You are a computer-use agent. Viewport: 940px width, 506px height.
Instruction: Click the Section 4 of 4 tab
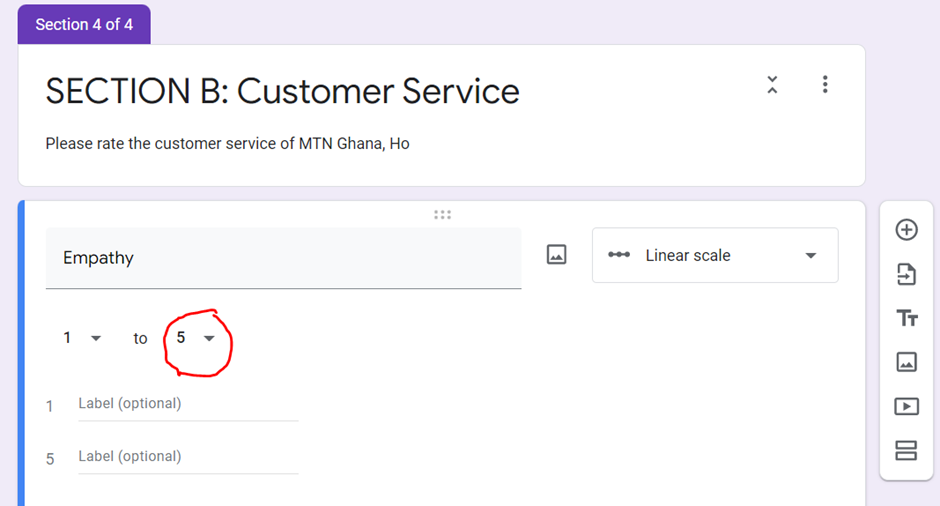pos(84,25)
